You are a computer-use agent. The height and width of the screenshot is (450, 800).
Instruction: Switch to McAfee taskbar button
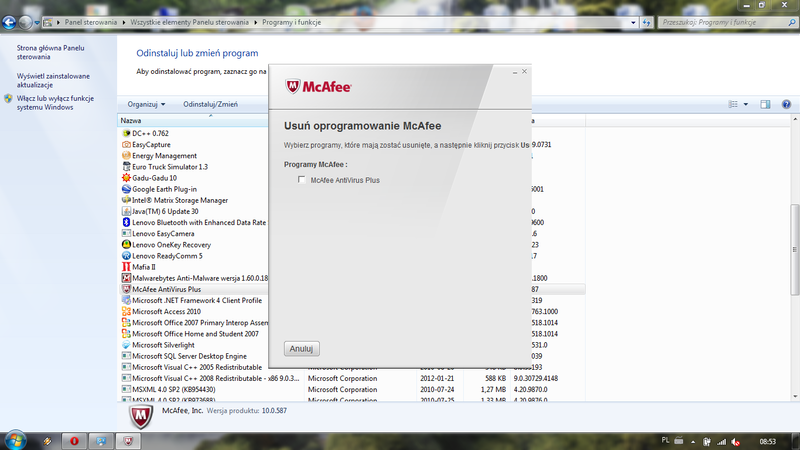[x=128, y=441]
